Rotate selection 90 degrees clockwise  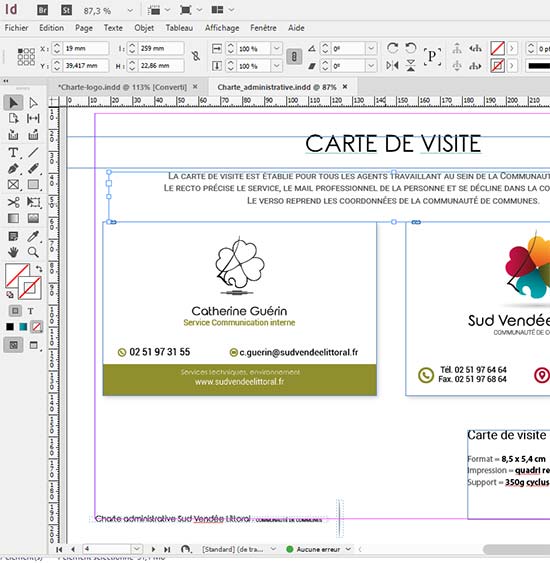tap(392, 48)
